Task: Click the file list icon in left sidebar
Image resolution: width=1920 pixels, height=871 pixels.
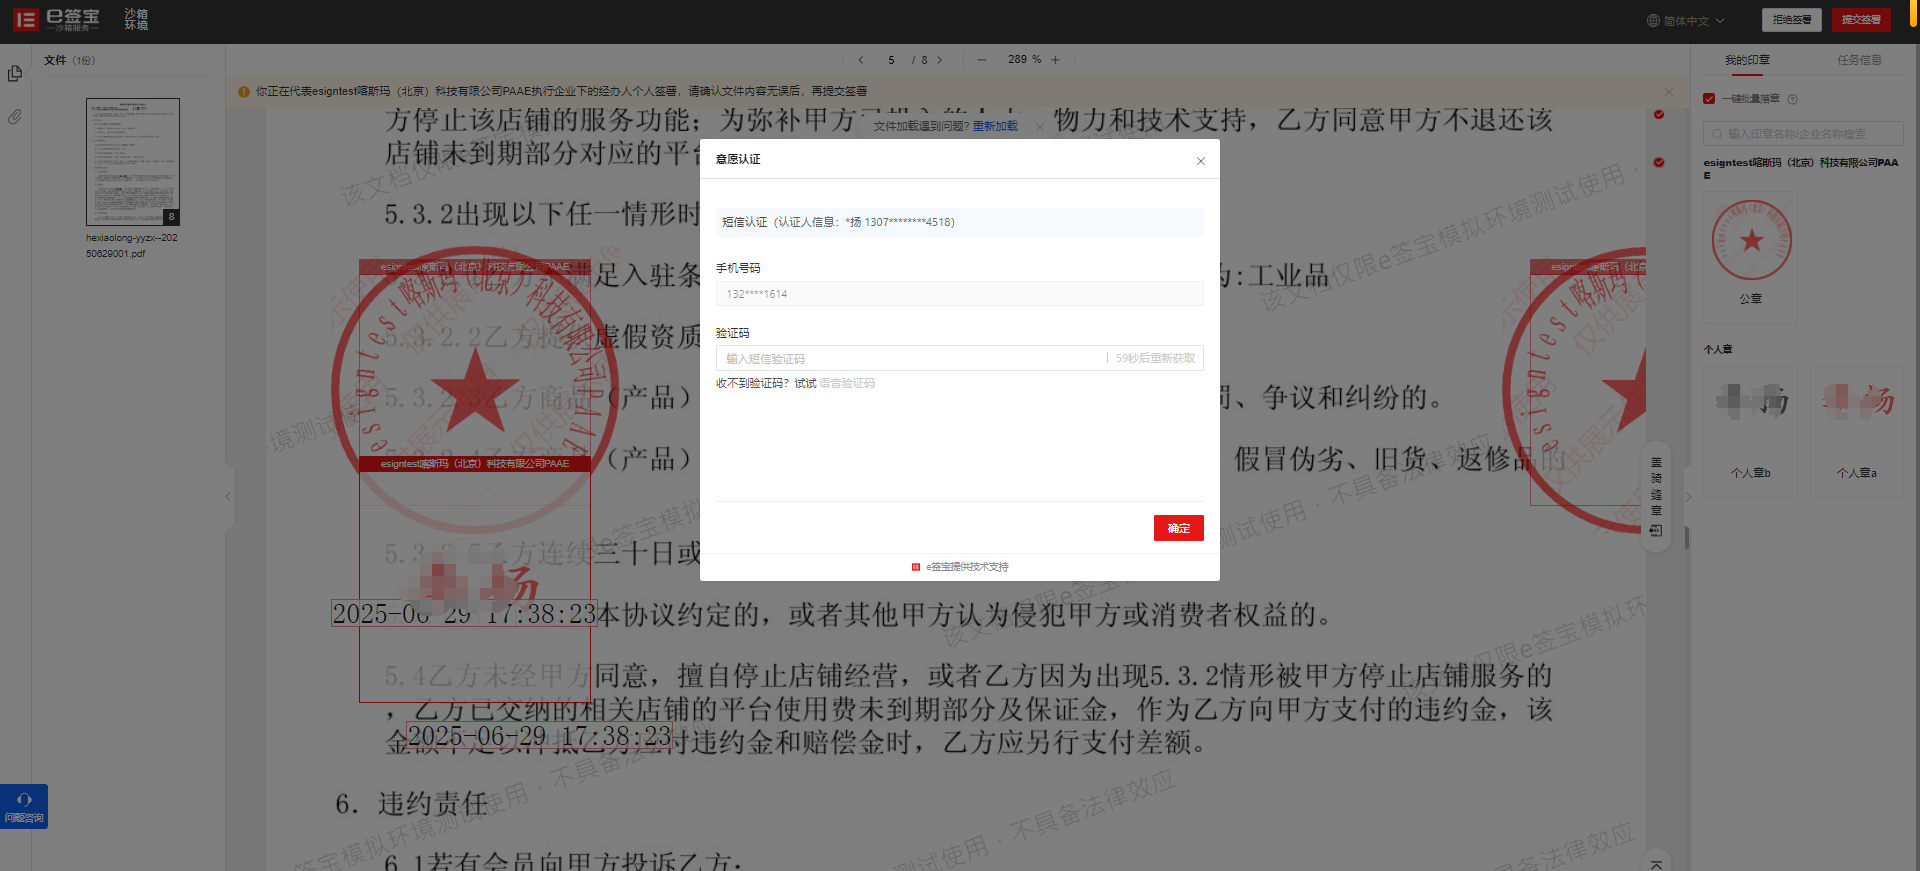Action: coord(15,74)
